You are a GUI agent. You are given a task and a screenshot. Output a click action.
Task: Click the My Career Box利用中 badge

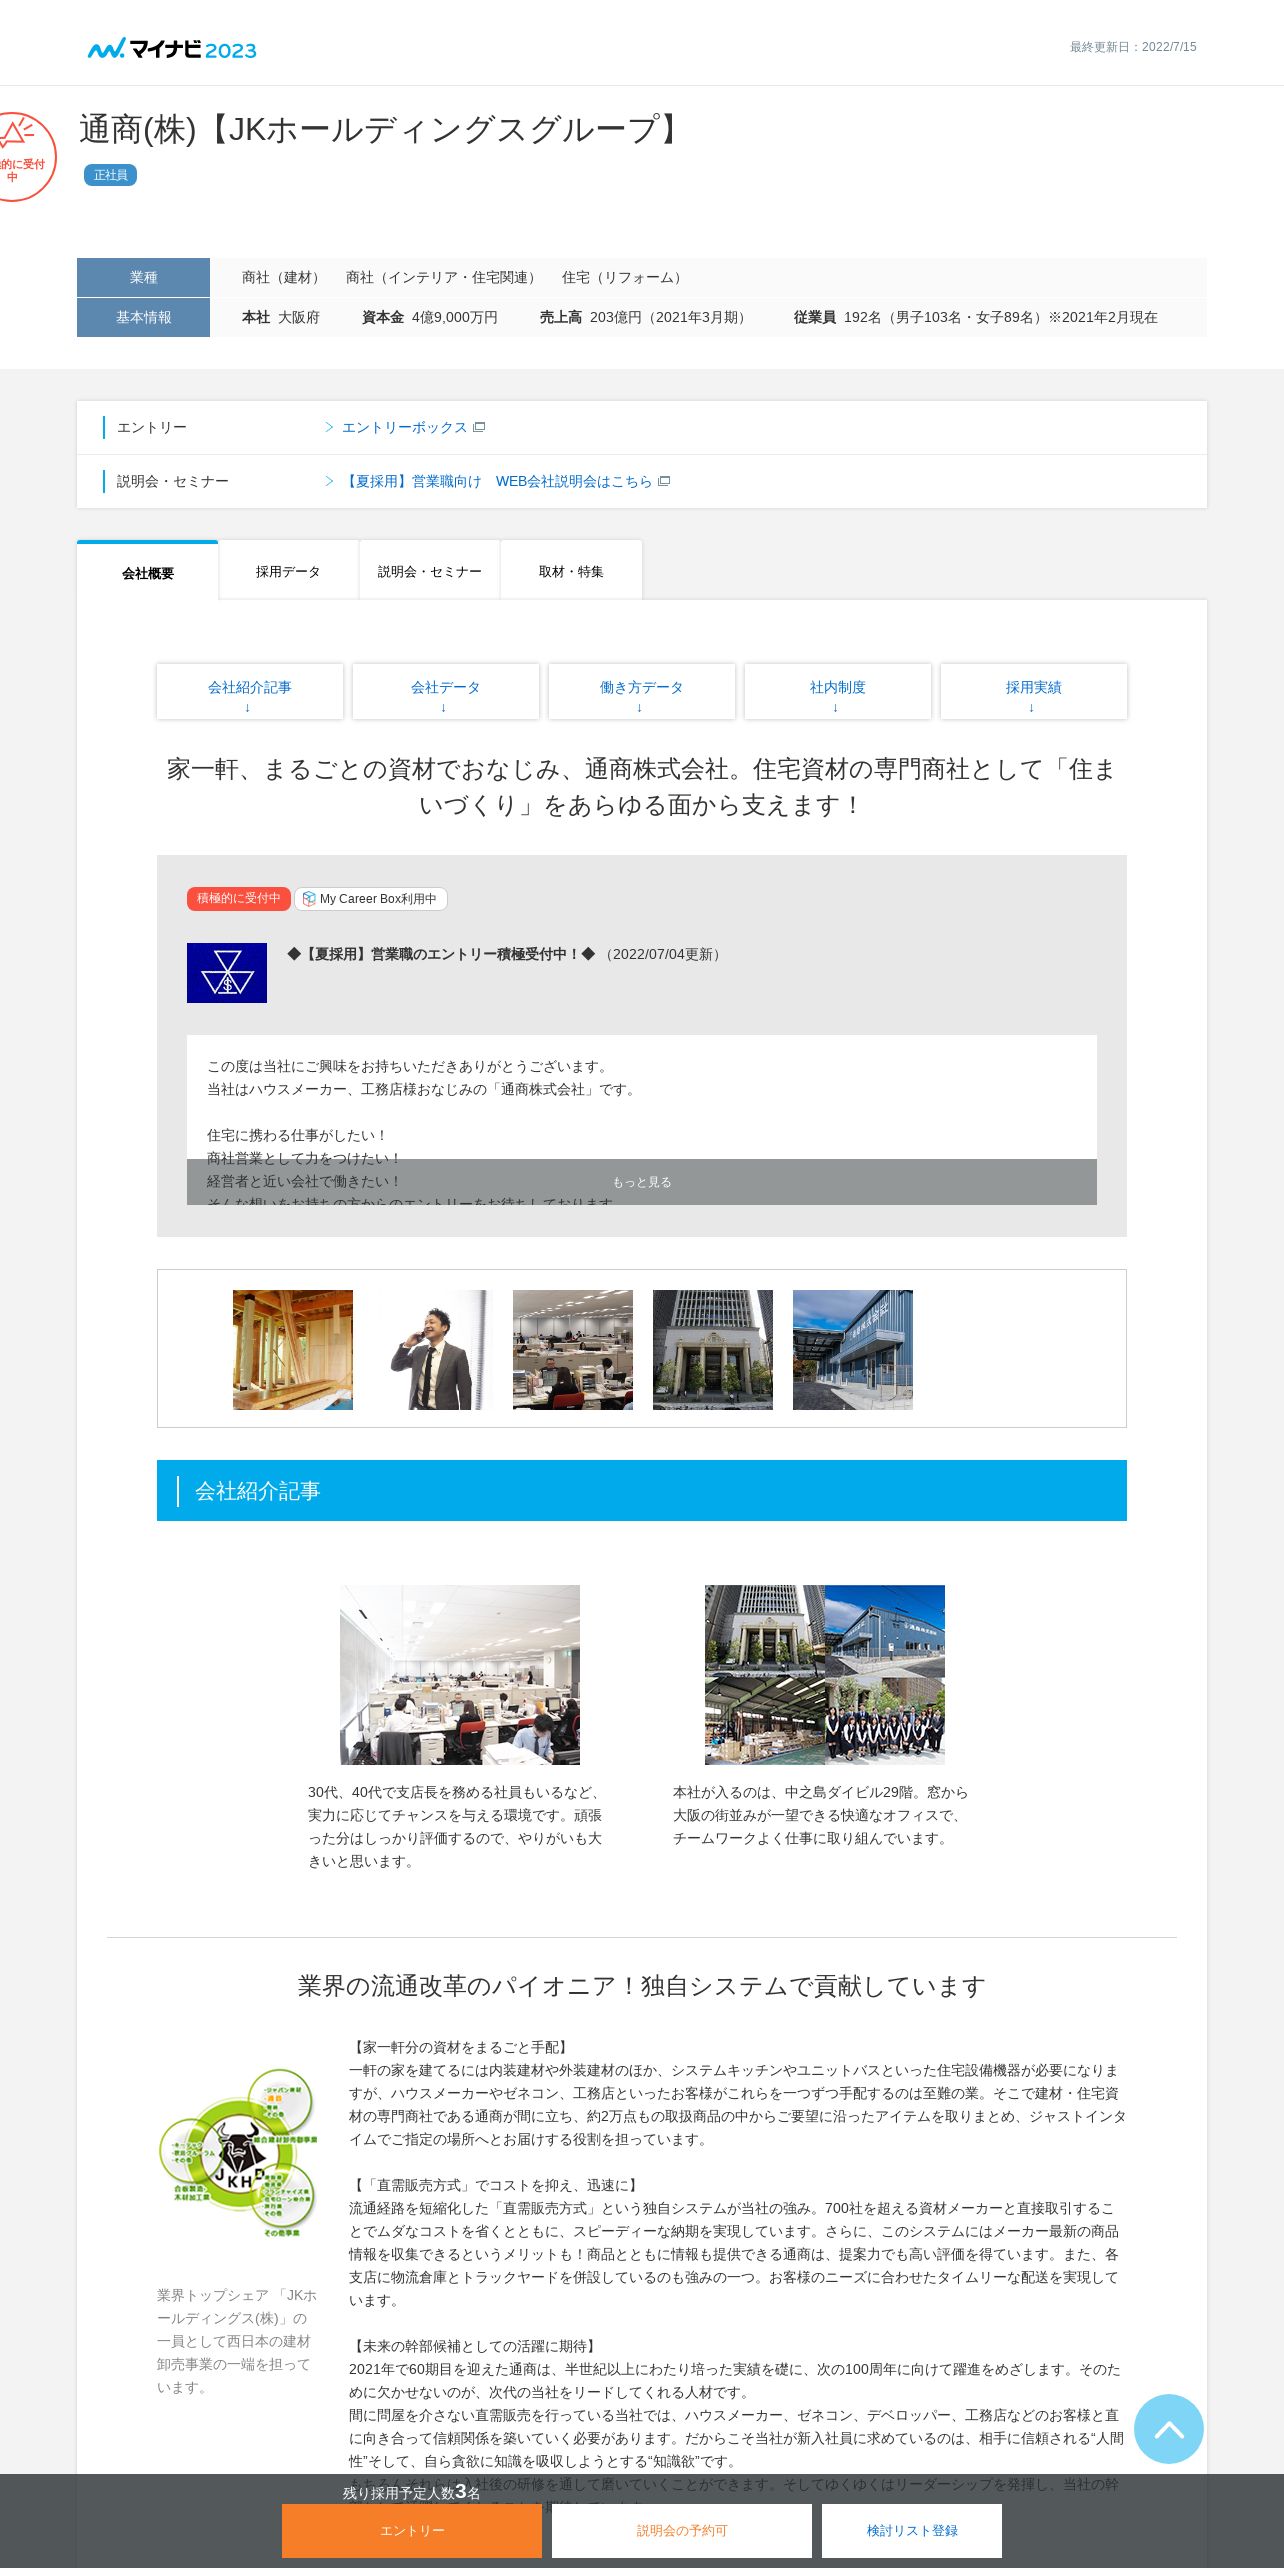(371, 899)
